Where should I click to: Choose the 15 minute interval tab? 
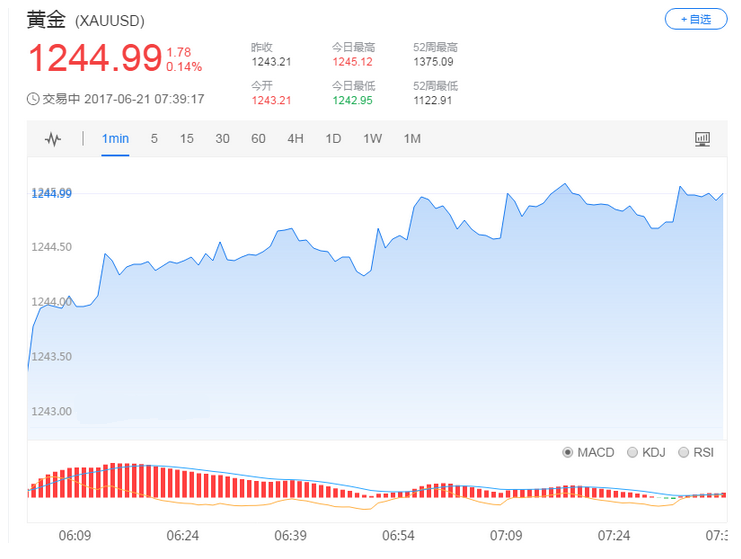pyautogui.click(x=187, y=139)
